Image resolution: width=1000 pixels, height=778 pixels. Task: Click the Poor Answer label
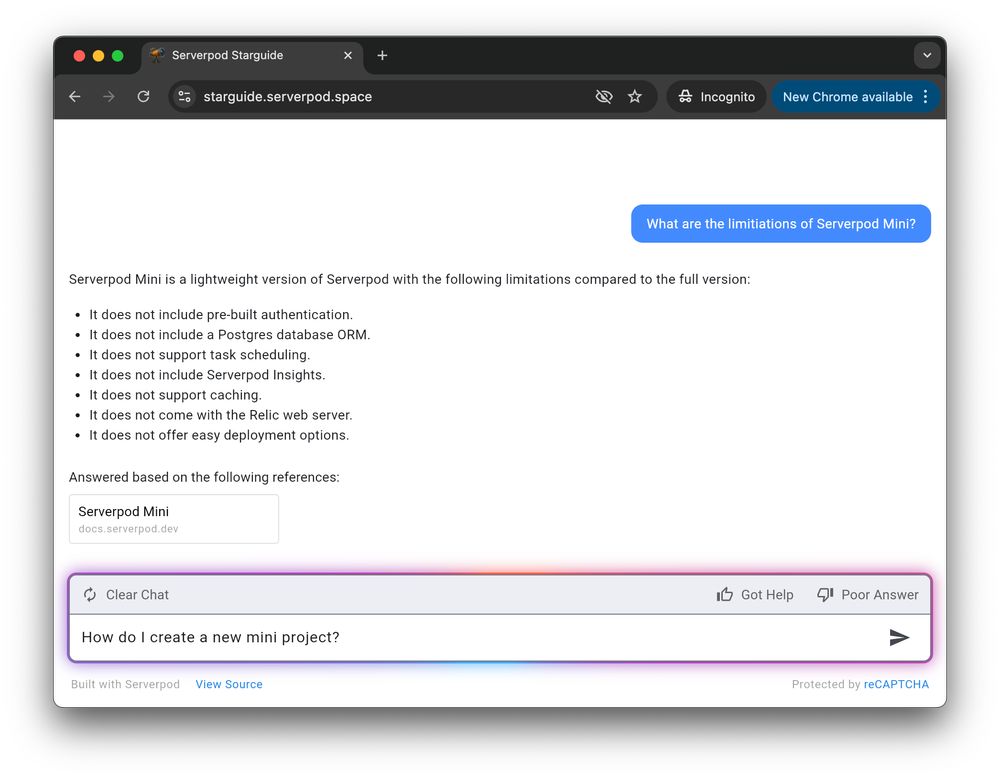tap(879, 594)
